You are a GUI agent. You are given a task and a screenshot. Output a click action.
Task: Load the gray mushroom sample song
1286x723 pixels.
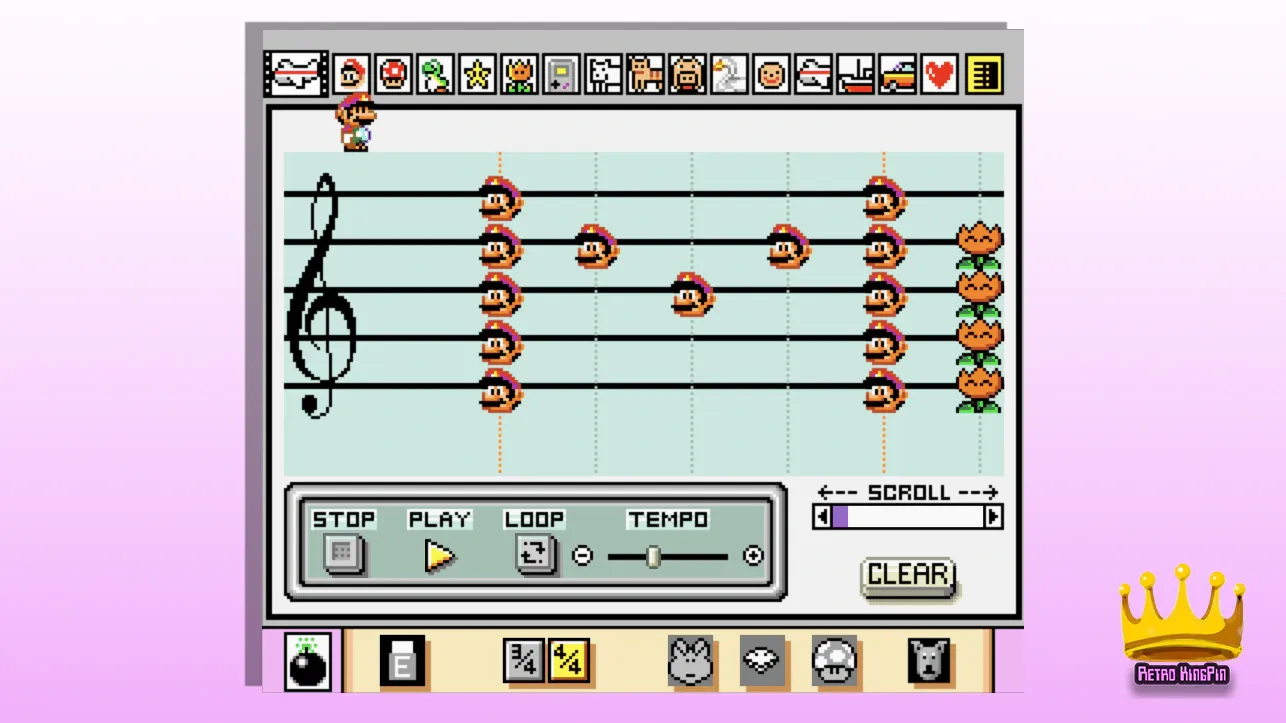tap(834, 661)
